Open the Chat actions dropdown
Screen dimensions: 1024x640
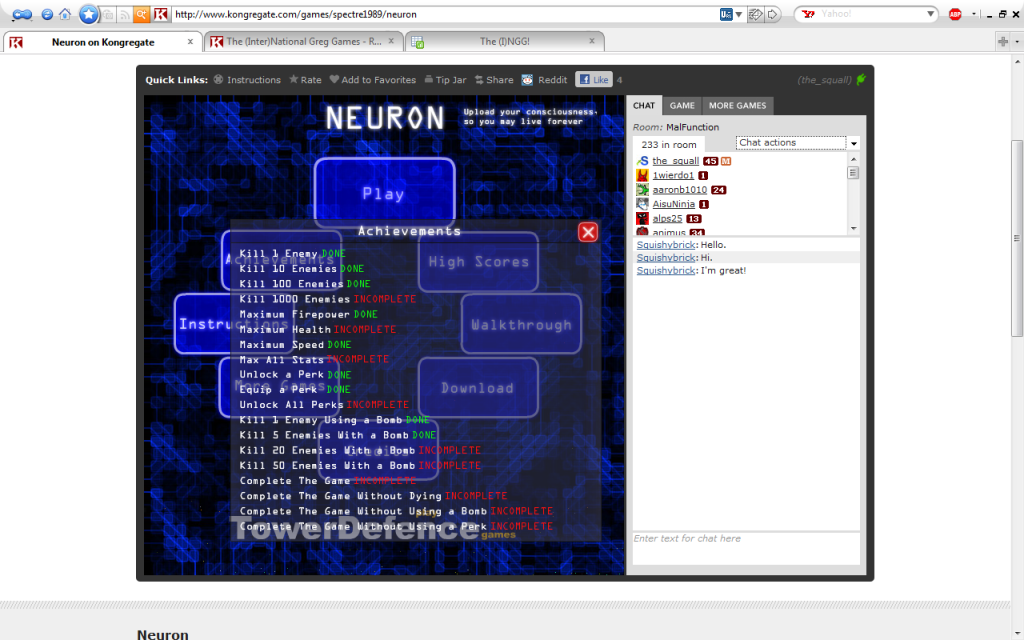click(797, 143)
